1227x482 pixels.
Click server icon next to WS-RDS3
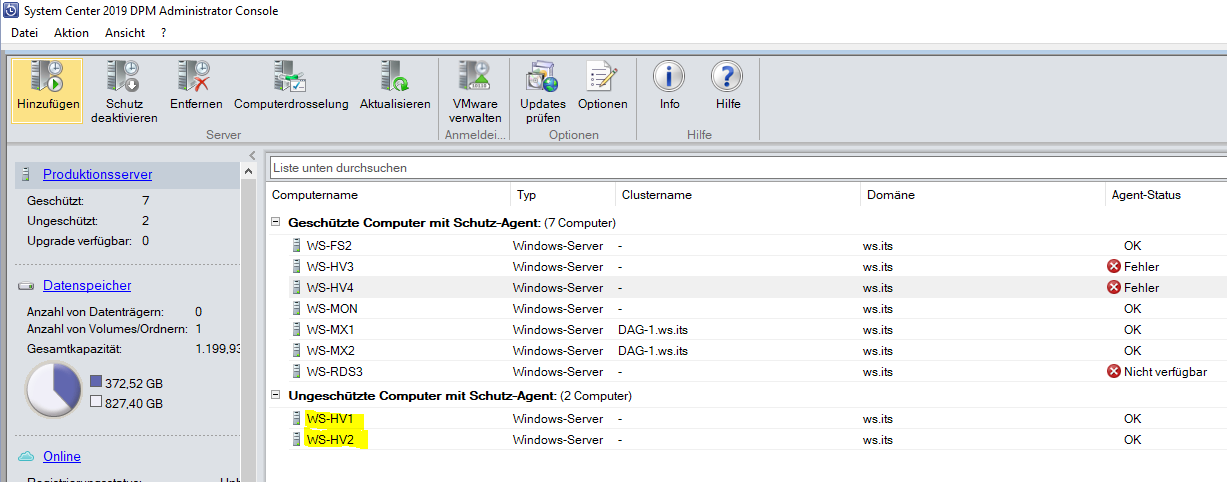(x=296, y=371)
